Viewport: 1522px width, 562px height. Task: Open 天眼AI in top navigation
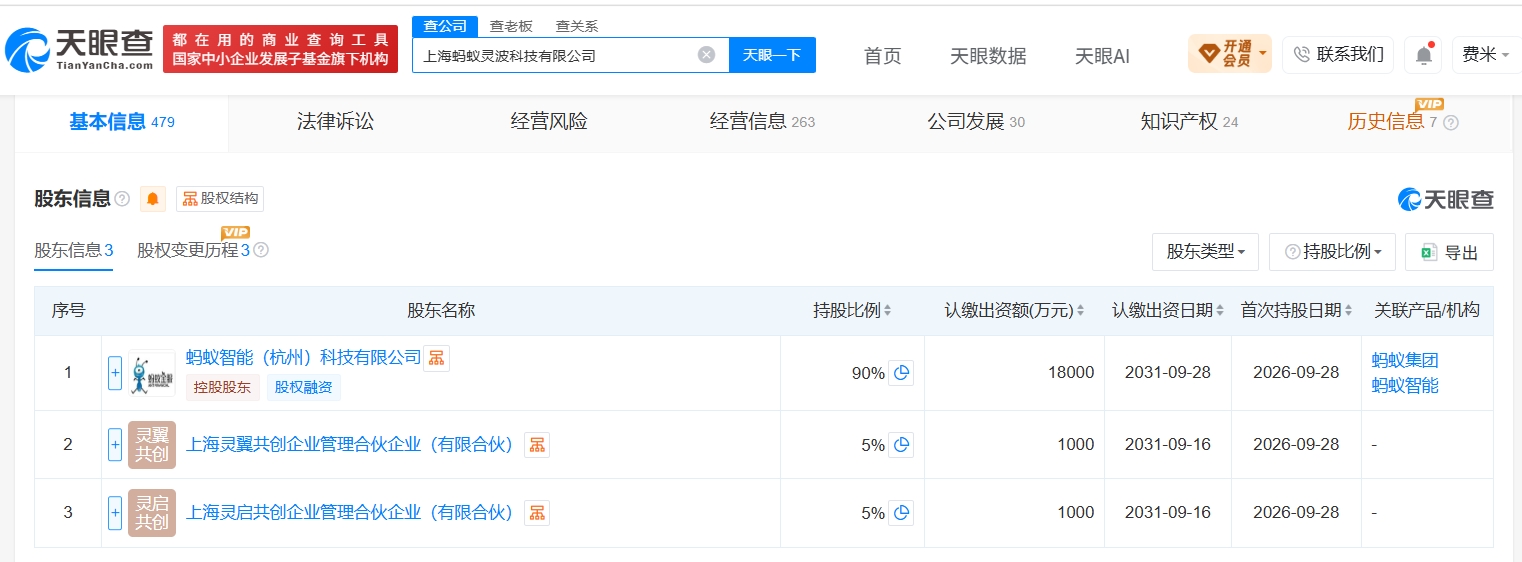(1102, 56)
